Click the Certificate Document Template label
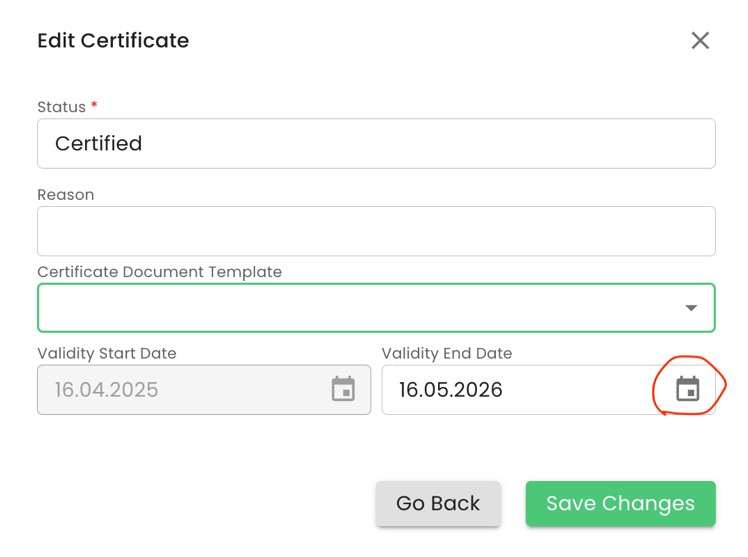 pos(159,272)
